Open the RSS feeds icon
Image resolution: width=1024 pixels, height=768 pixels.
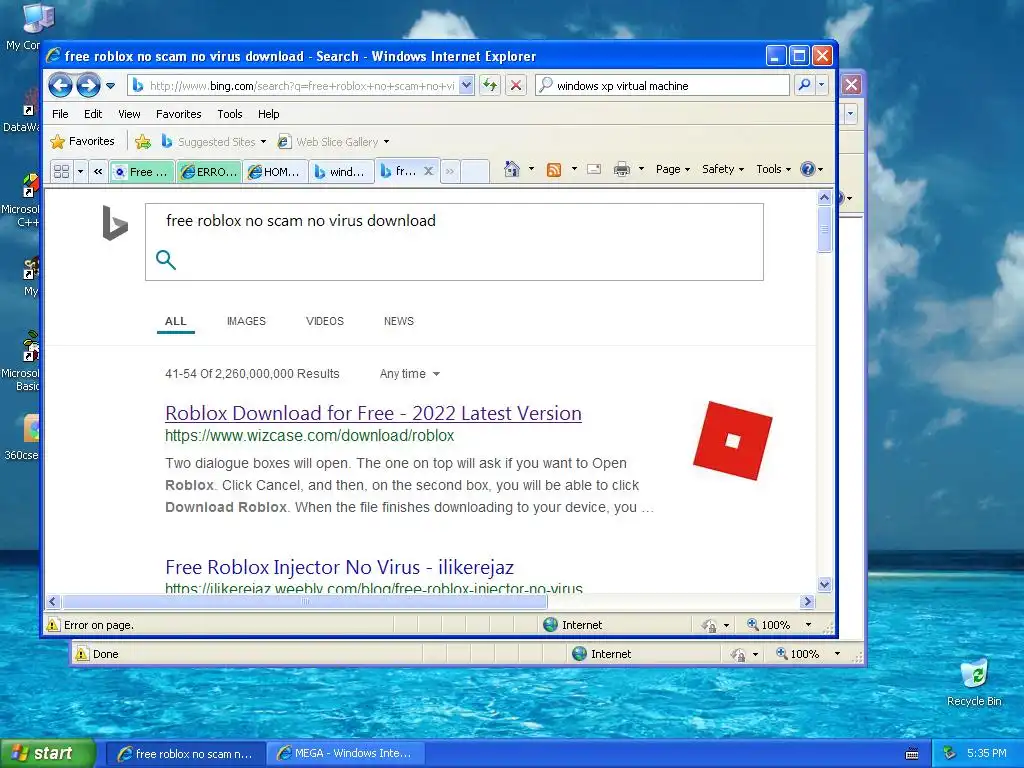(554, 170)
